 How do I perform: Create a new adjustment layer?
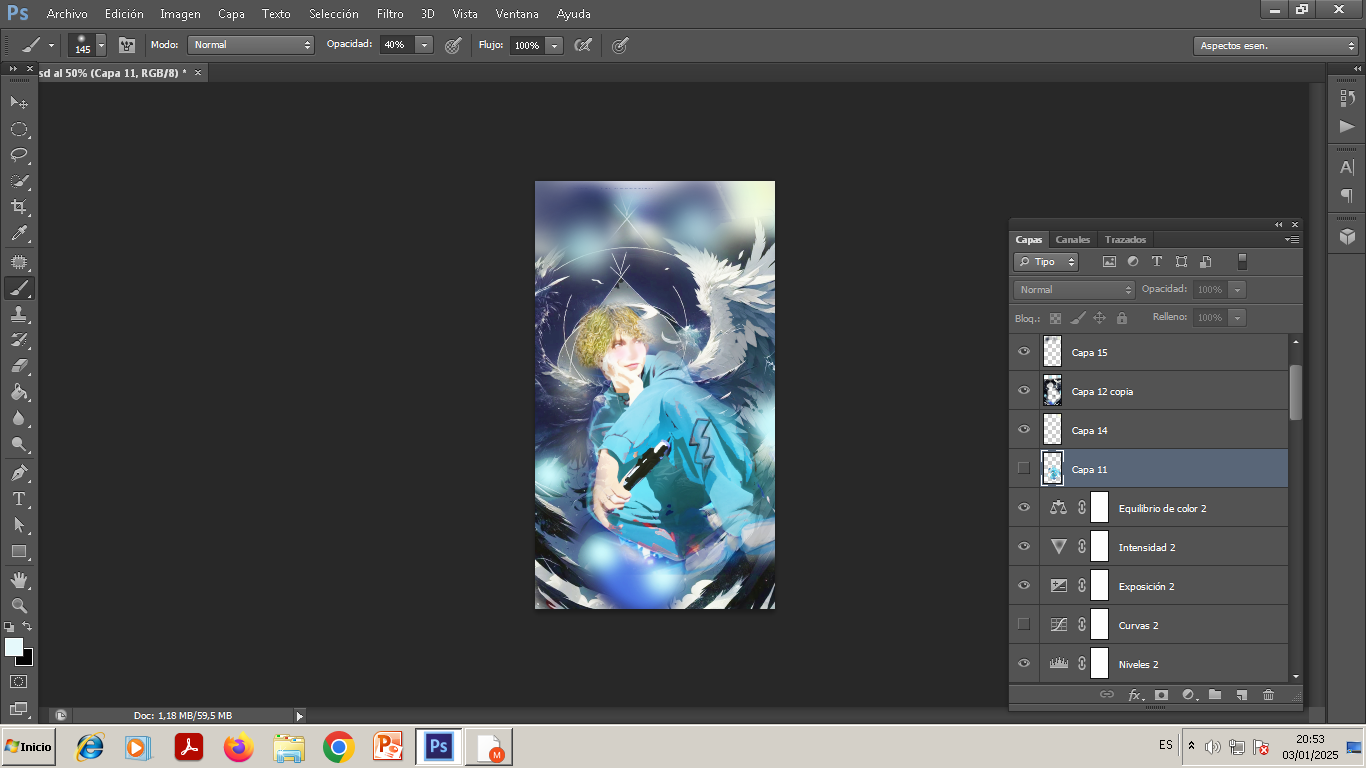pyautogui.click(x=1189, y=695)
